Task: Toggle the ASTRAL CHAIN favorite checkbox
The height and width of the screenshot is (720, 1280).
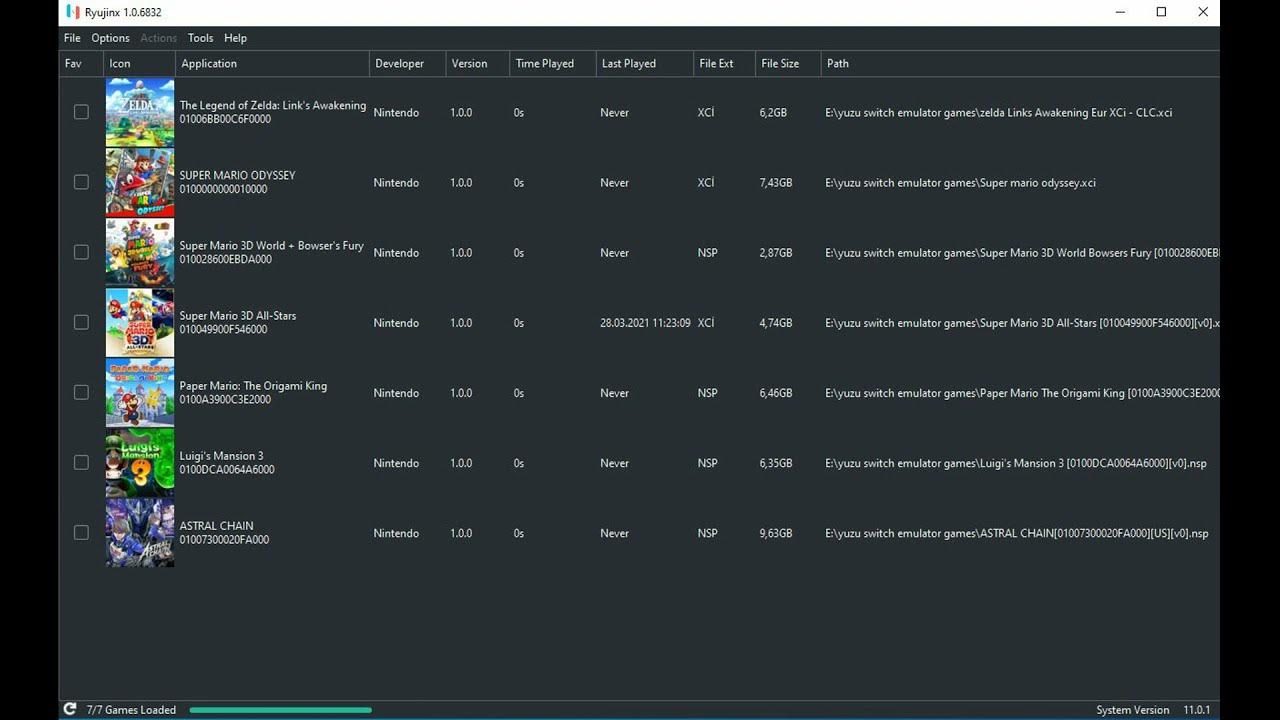Action: coord(81,532)
